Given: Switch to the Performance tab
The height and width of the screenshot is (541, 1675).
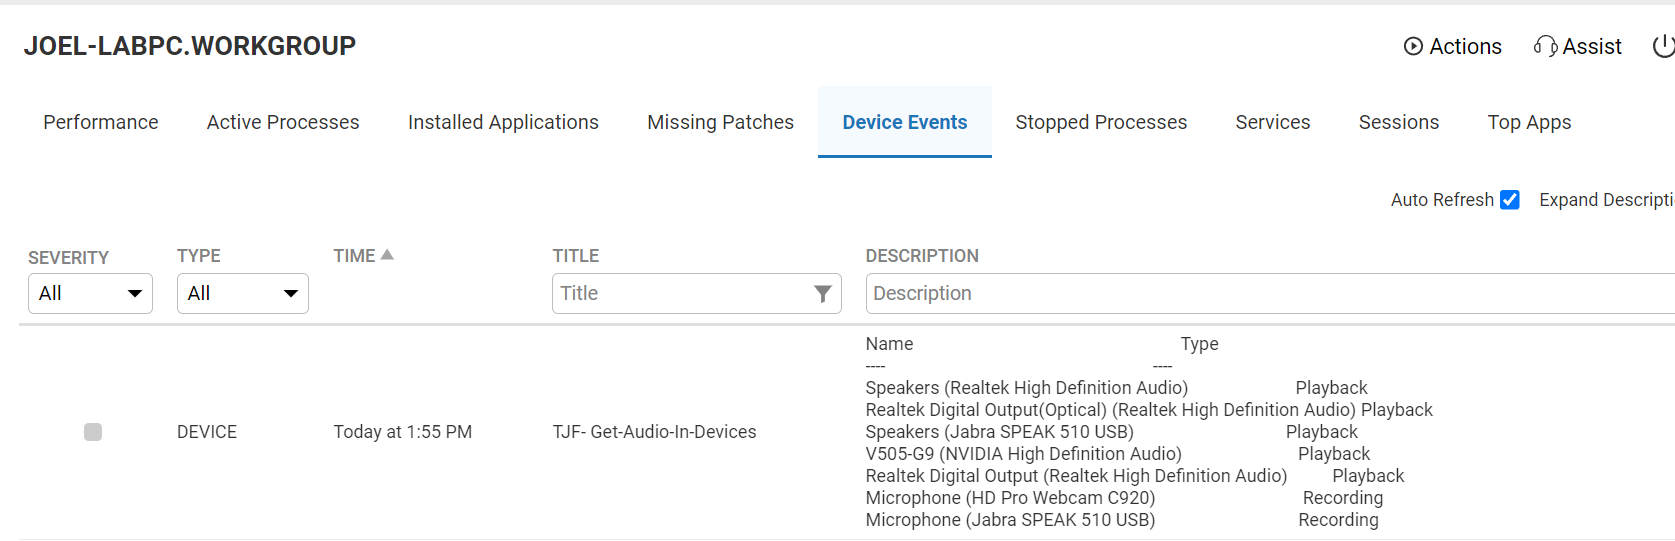Looking at the screenshot, I should click(x=101, y=122).
